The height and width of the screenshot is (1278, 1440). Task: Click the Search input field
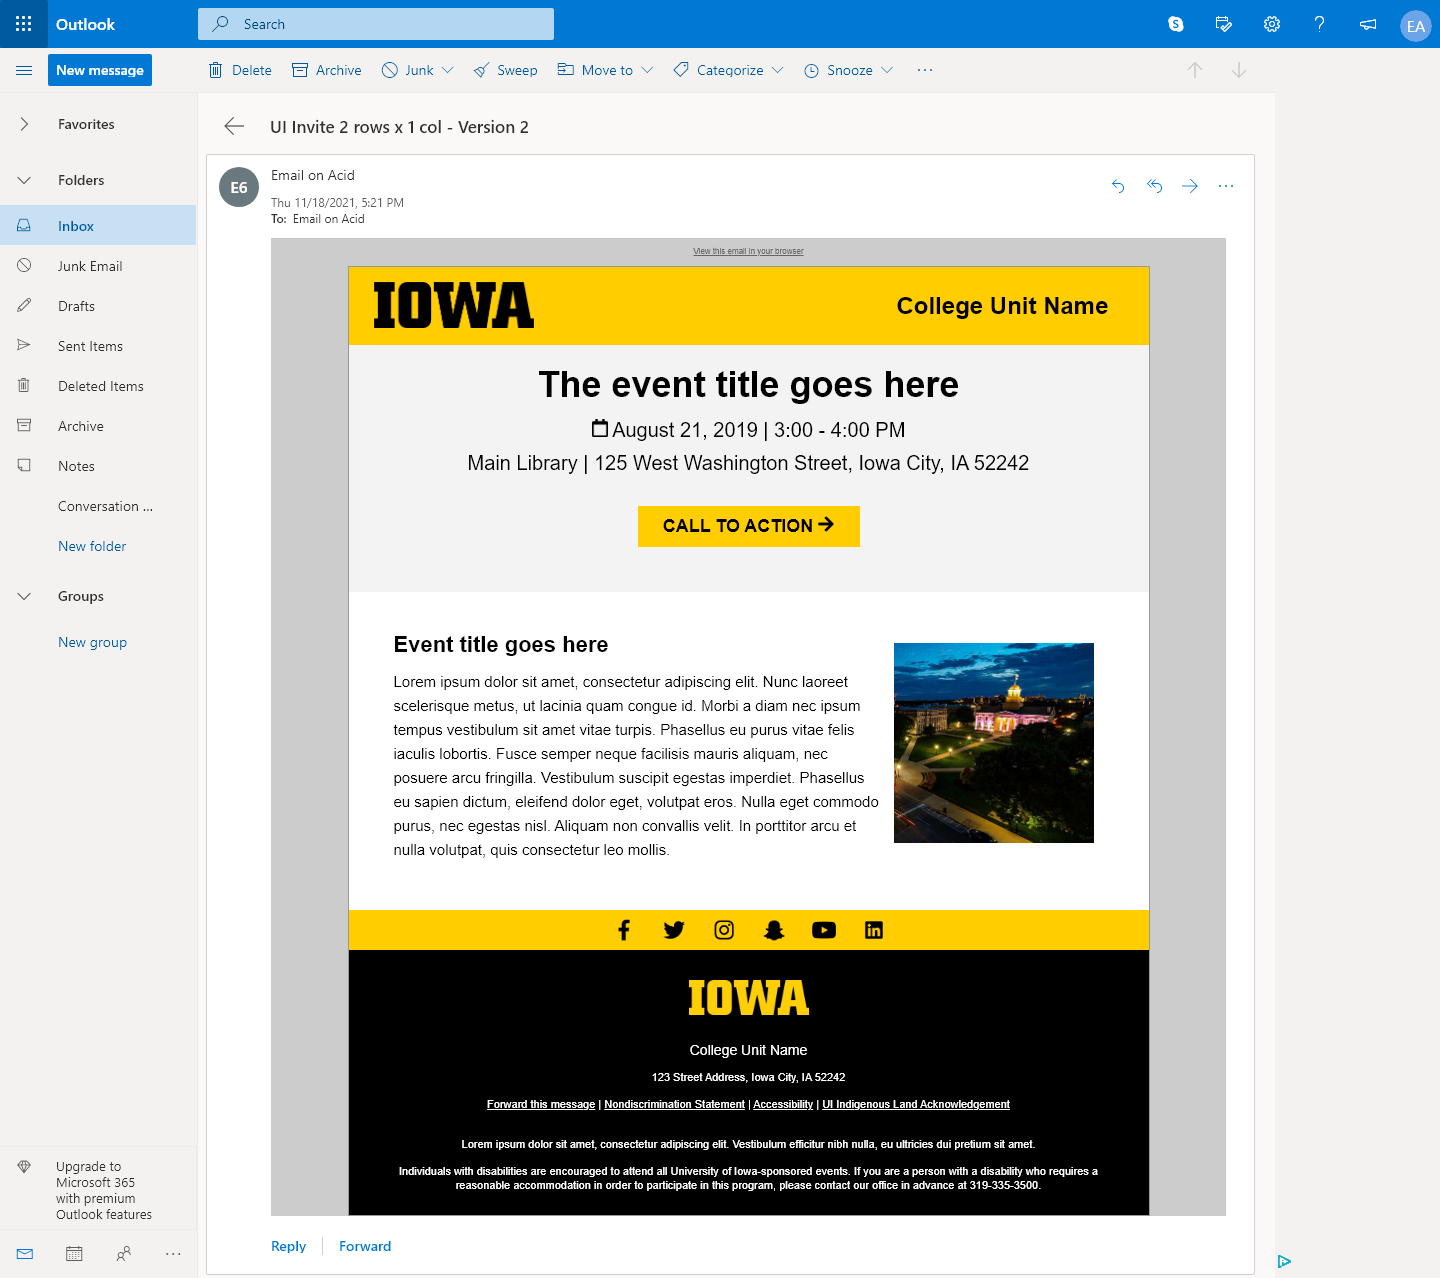pyautogui.click(x=376, y=24)
